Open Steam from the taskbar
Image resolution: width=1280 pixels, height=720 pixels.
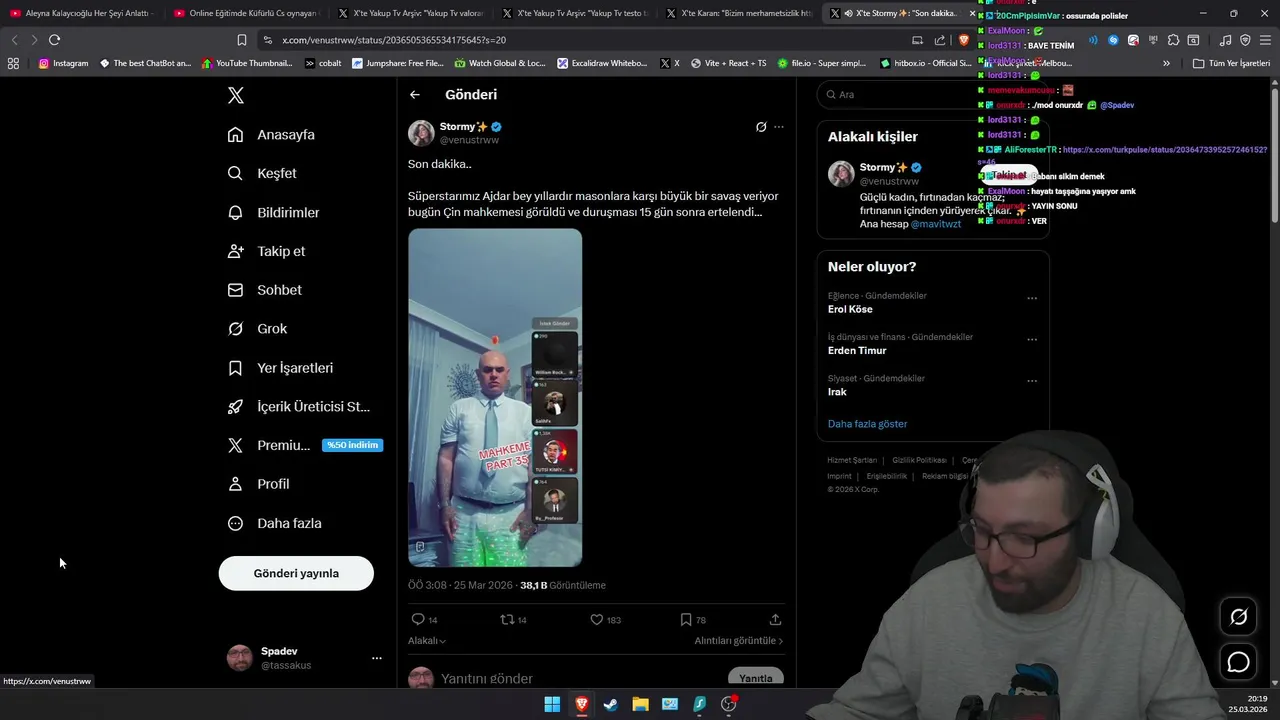coord(610,704)
